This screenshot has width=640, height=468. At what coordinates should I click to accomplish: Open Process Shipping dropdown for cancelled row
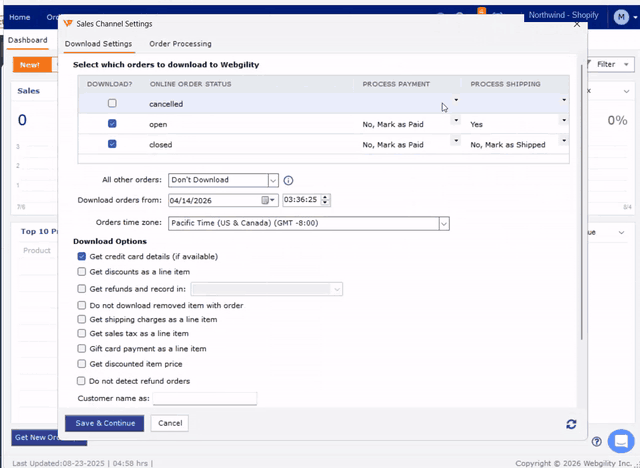pos(564,100)
